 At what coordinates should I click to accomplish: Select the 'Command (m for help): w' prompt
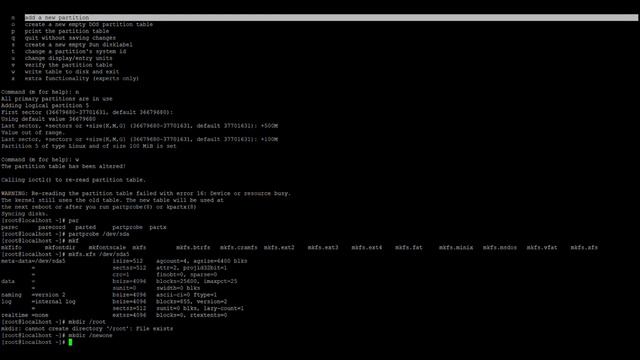point(40,160)
